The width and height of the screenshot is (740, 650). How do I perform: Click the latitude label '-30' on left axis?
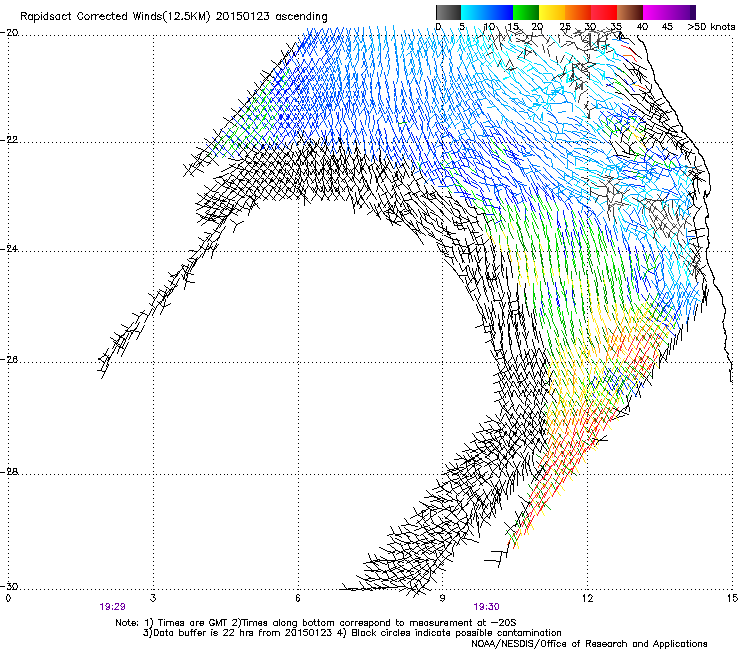click(x=9, y=586)
